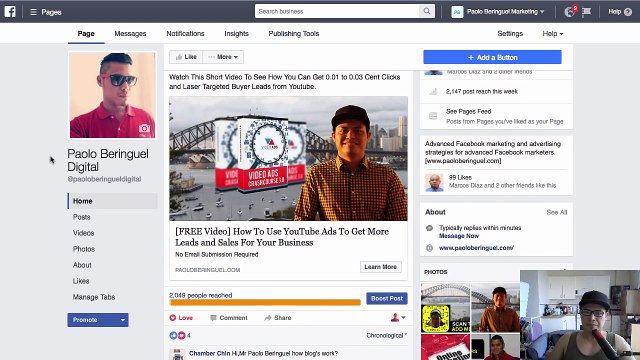Click the Search business input field
640x360 pixels.
(x=337, y=11)
